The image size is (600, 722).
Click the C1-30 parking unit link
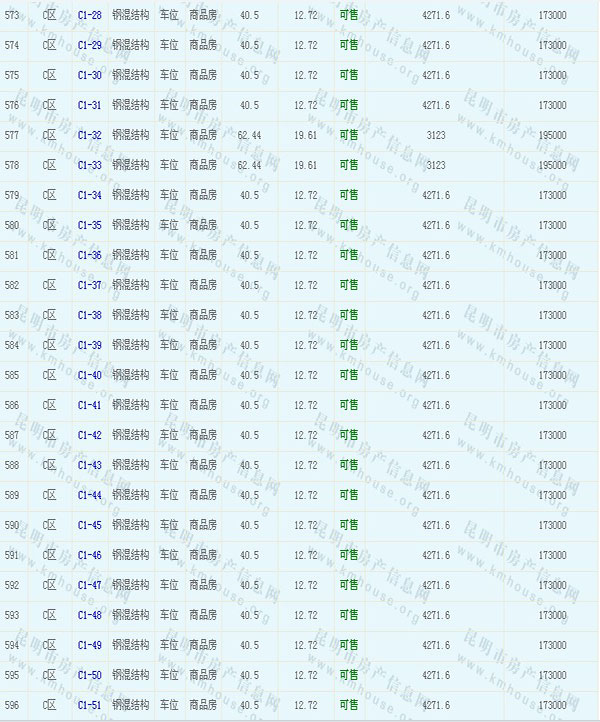[x=89, y=75]
